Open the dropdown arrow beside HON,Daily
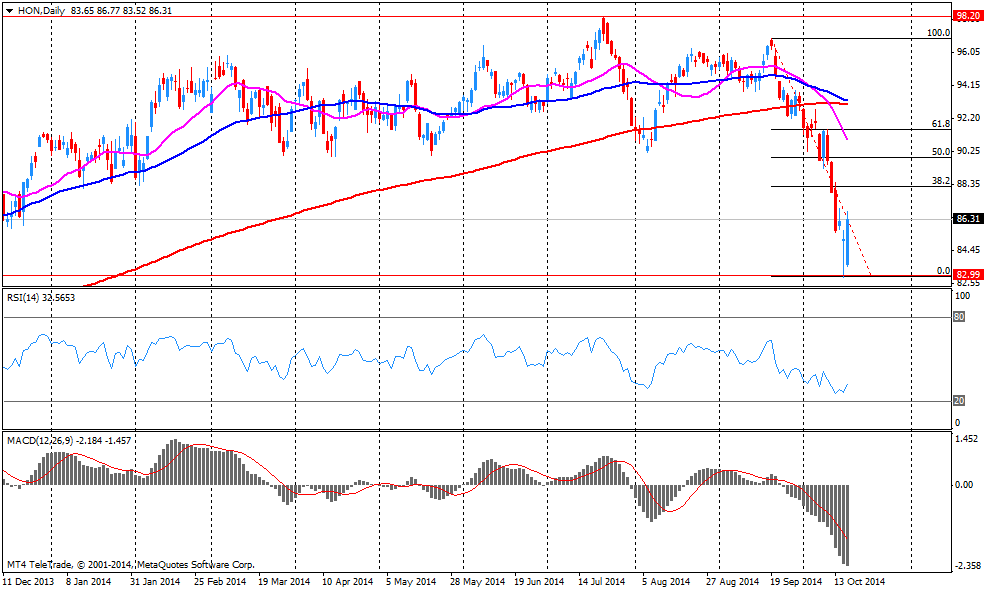The image size is (991, 590). (x=9, y=9)
